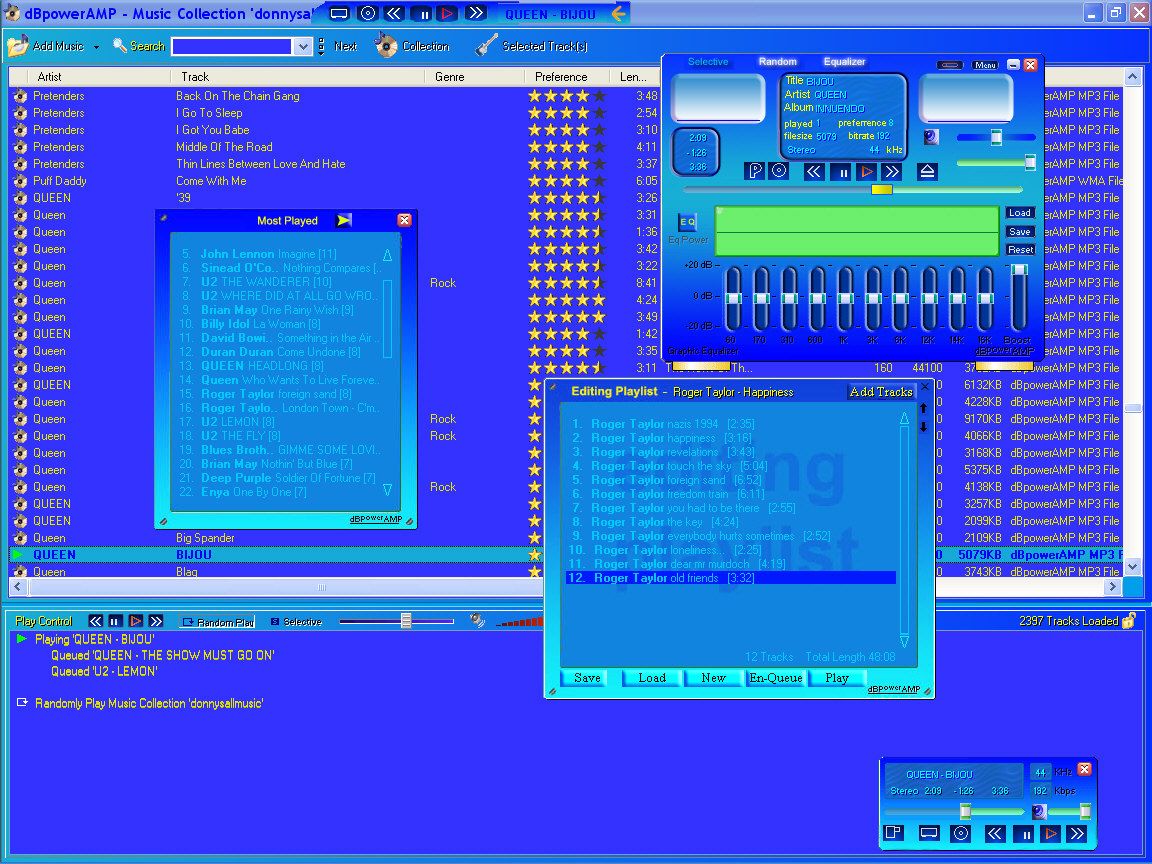
Task: Toggle Random Play in Play Control bar
Action: coord(217,622)
